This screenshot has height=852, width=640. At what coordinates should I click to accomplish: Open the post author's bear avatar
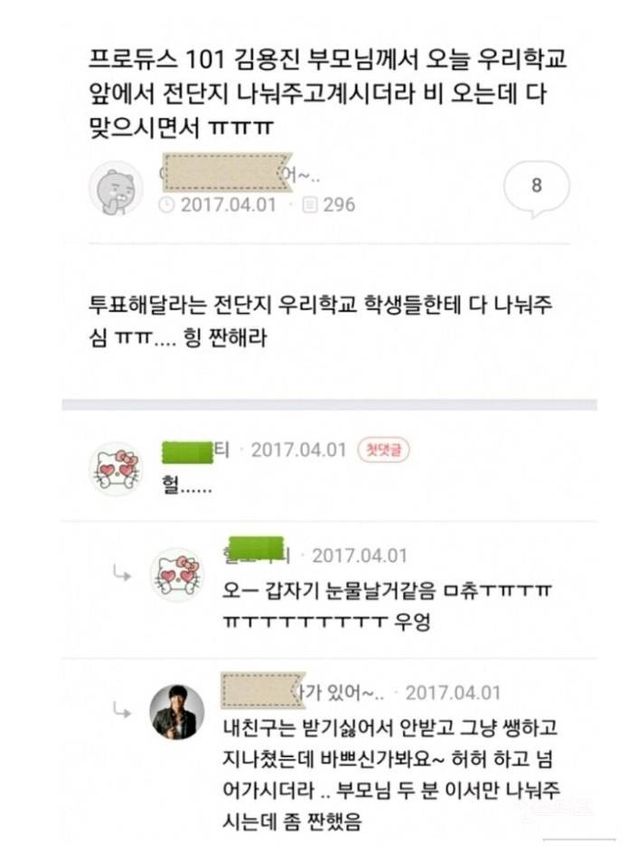[116, 189]
